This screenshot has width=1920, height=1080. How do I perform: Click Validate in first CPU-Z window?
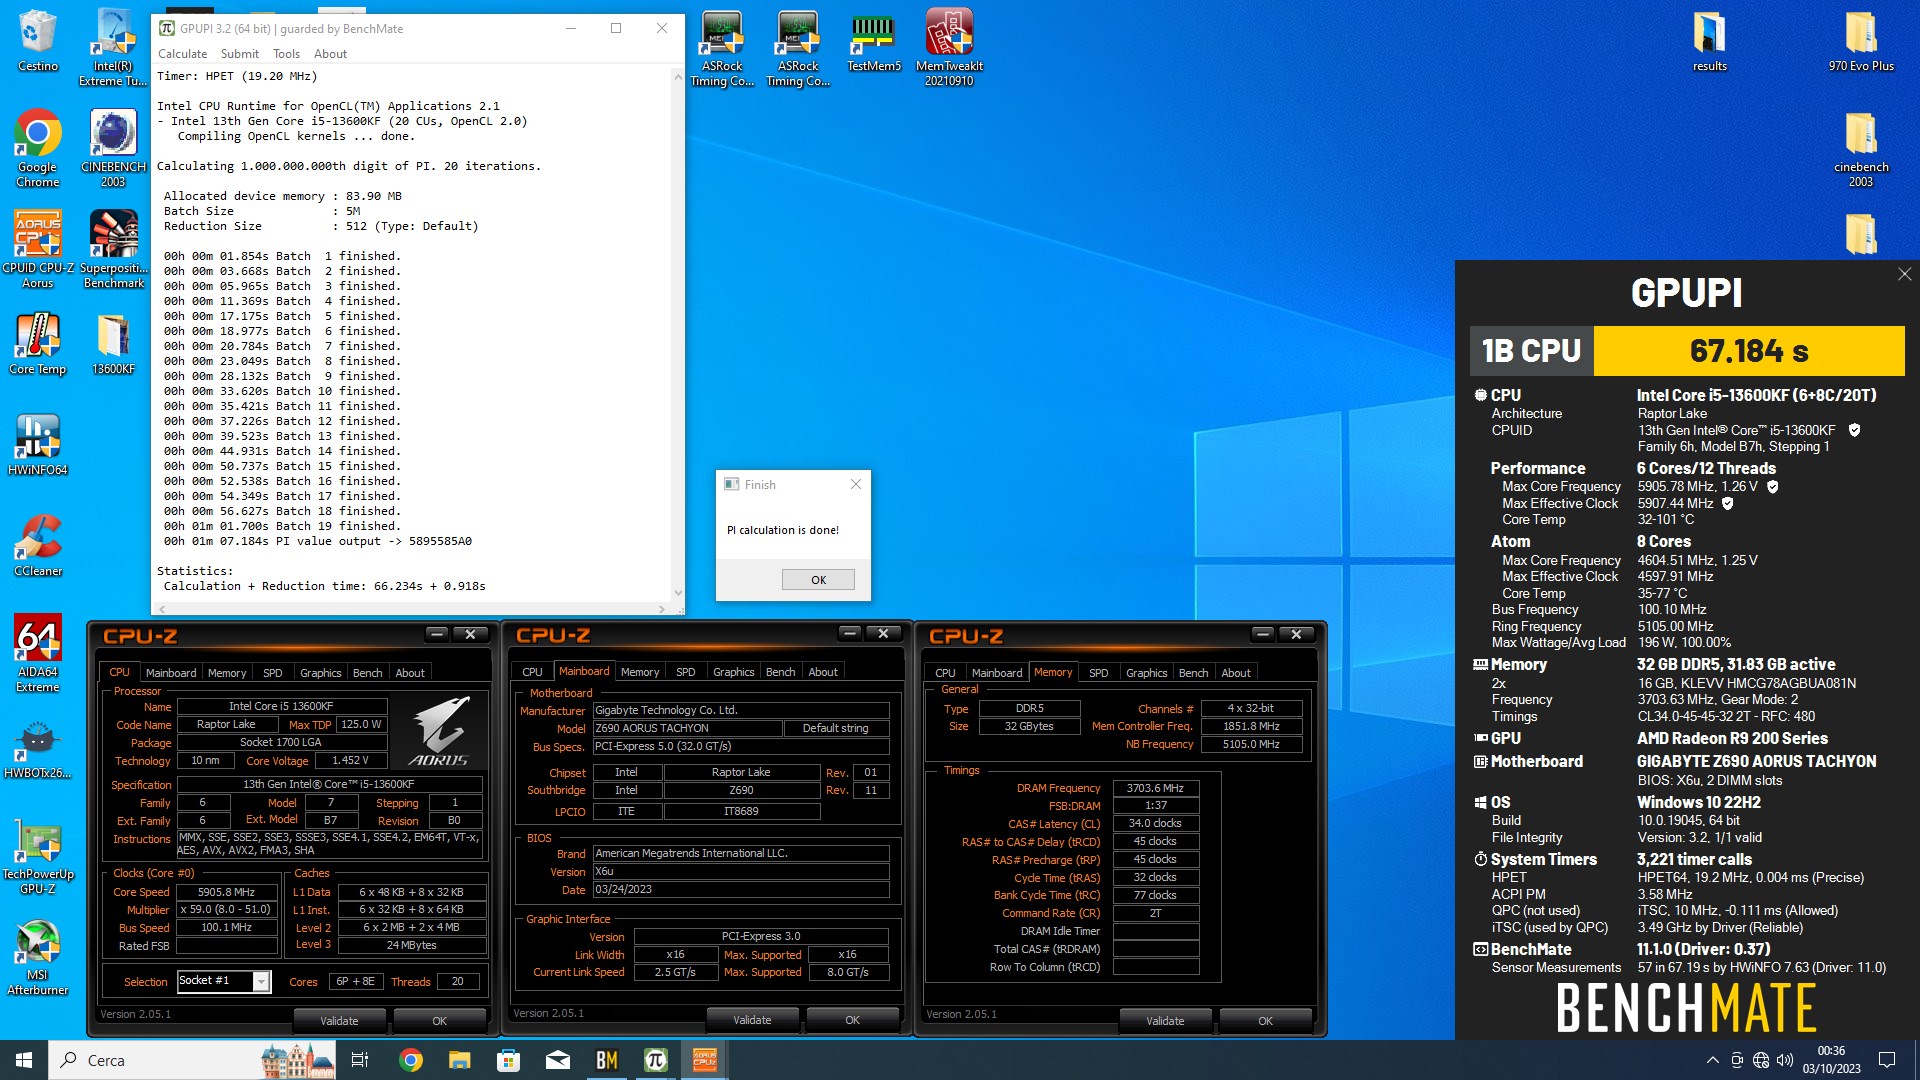point(339,1021)
